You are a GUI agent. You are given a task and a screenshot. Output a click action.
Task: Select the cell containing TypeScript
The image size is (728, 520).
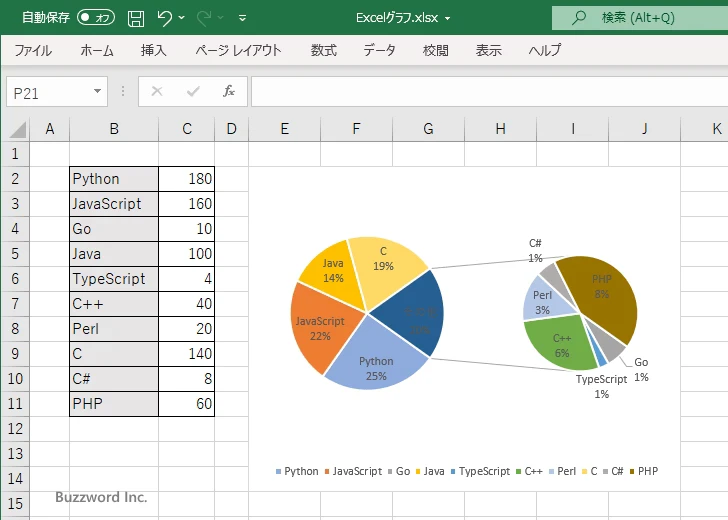coord(114,279)
